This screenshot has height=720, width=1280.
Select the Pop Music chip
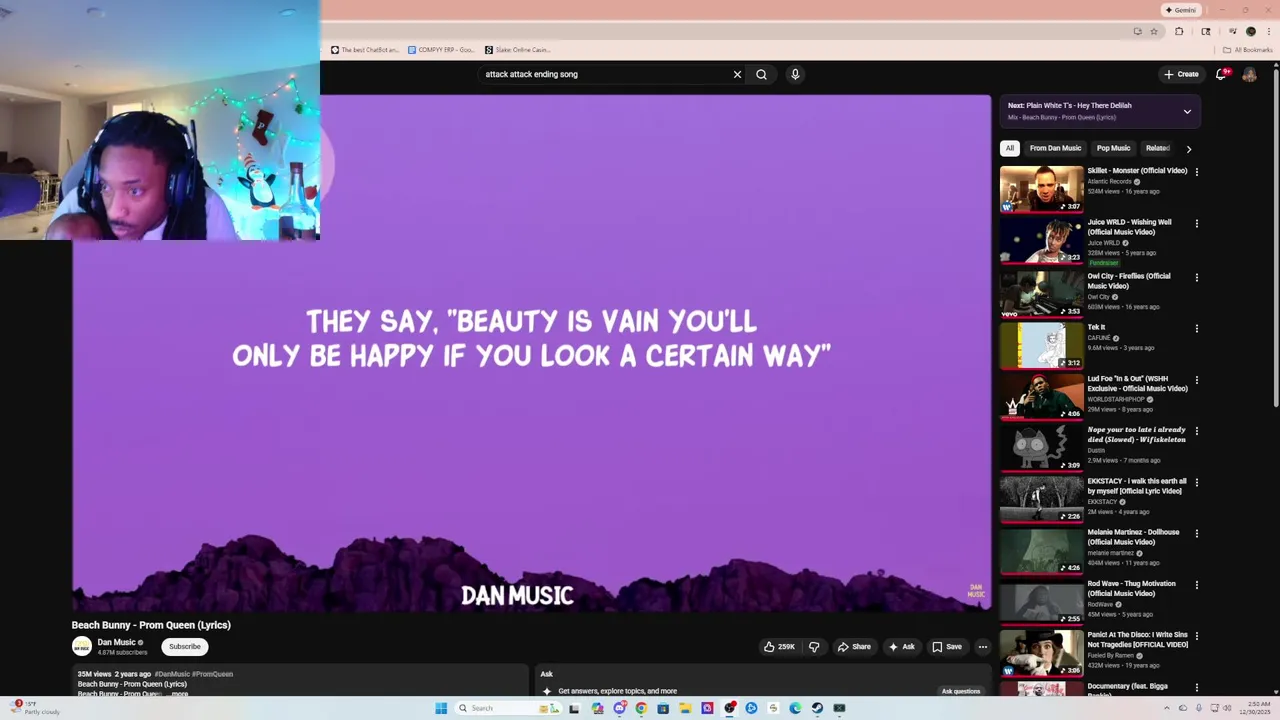pos(1113,148)
